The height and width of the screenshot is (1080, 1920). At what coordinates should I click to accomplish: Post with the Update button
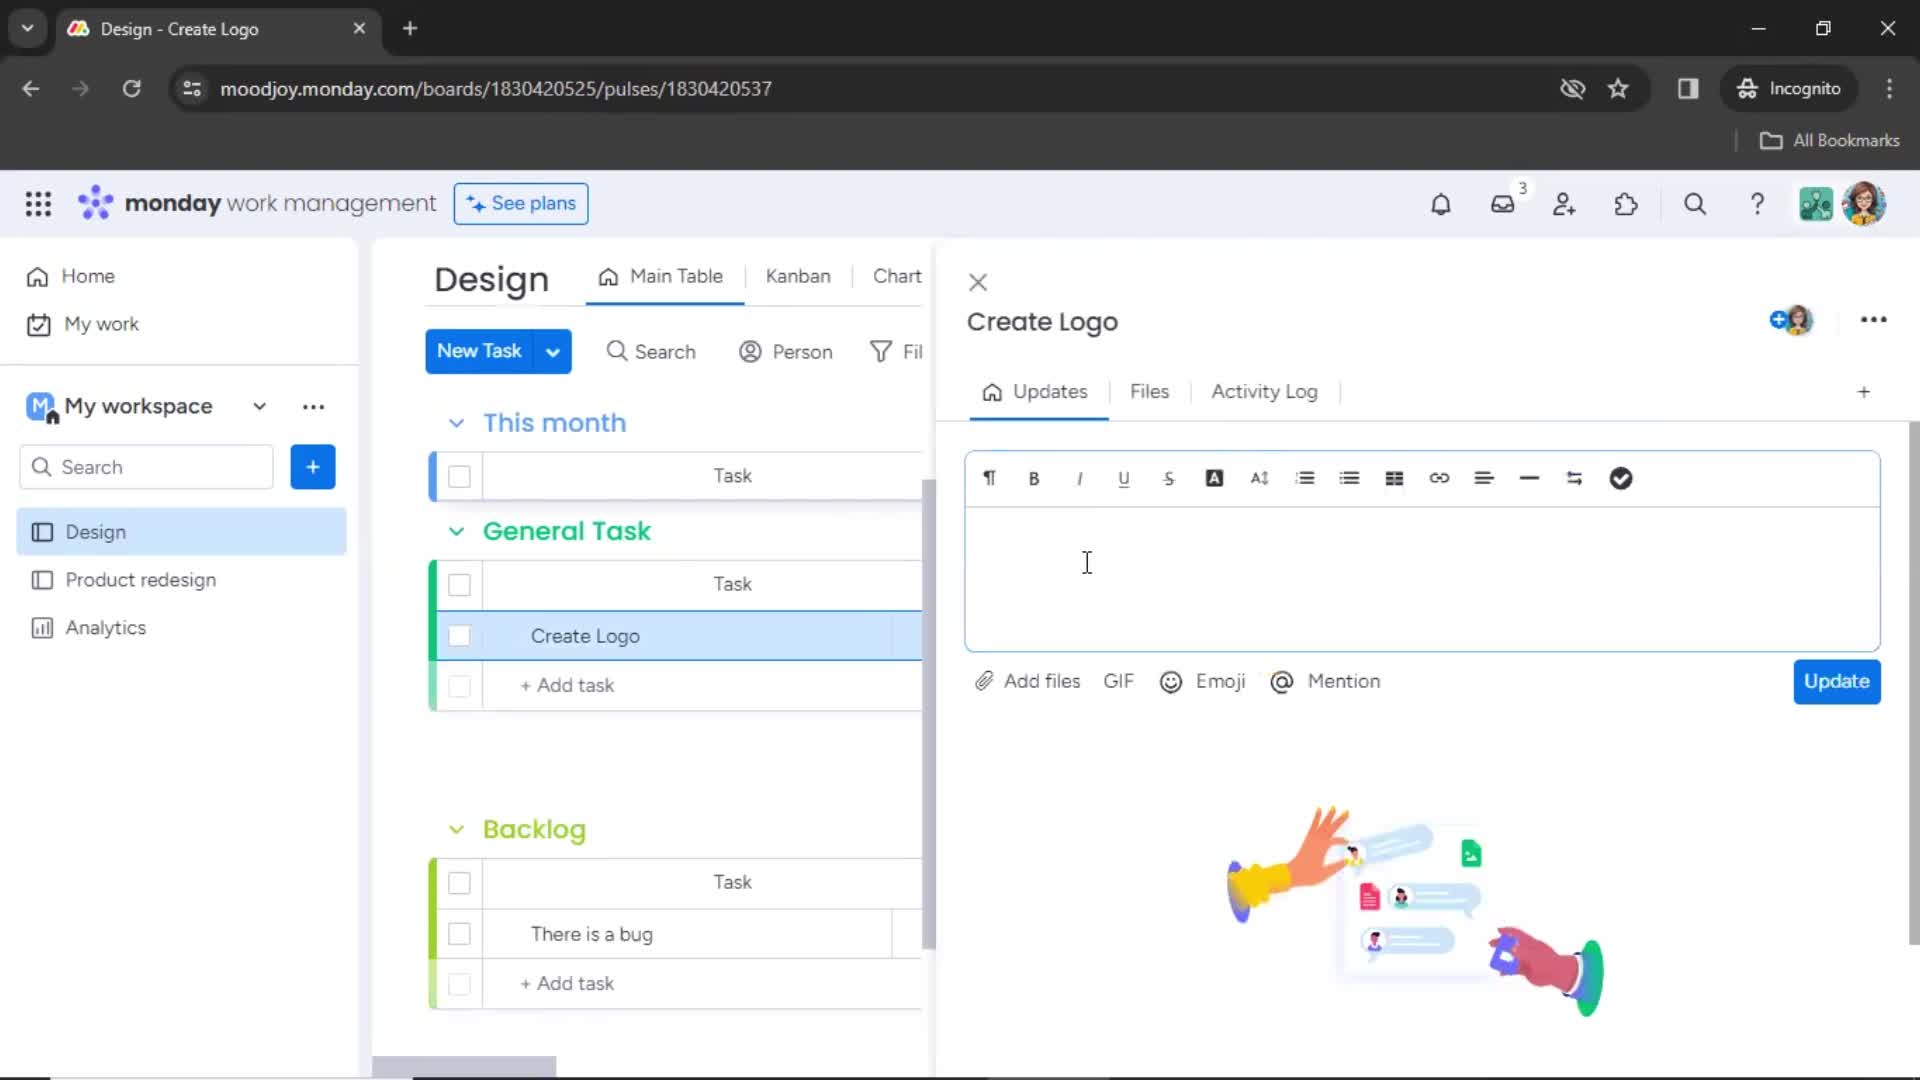(x=1837, y=682)
